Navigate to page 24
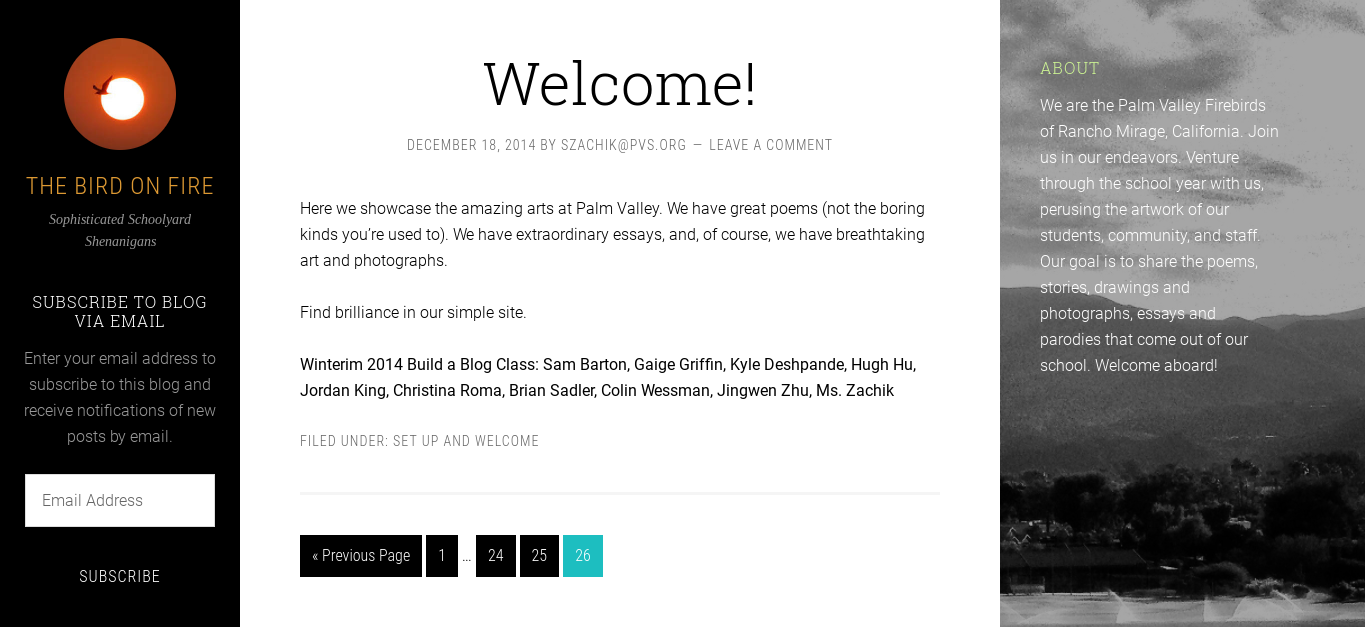 (496, 556)
